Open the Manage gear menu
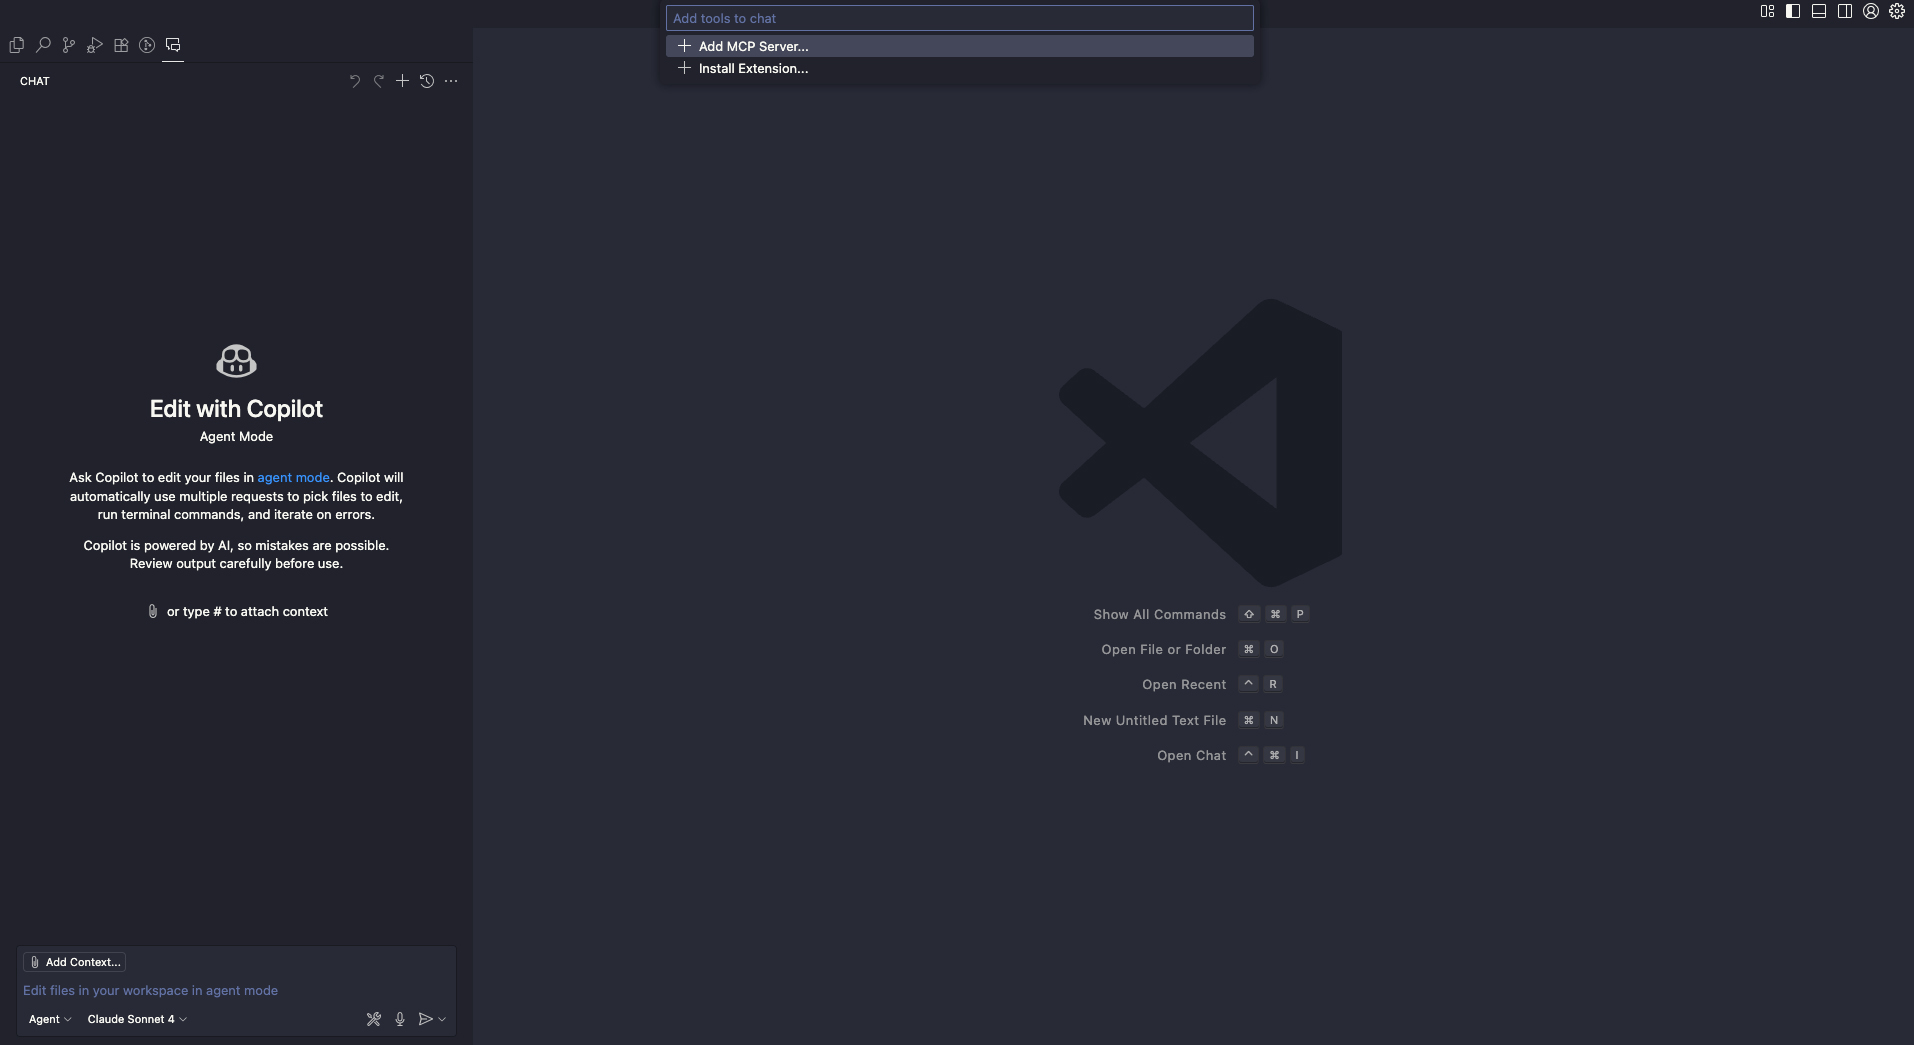Screen dimensions: 1914x1045 1897,12
